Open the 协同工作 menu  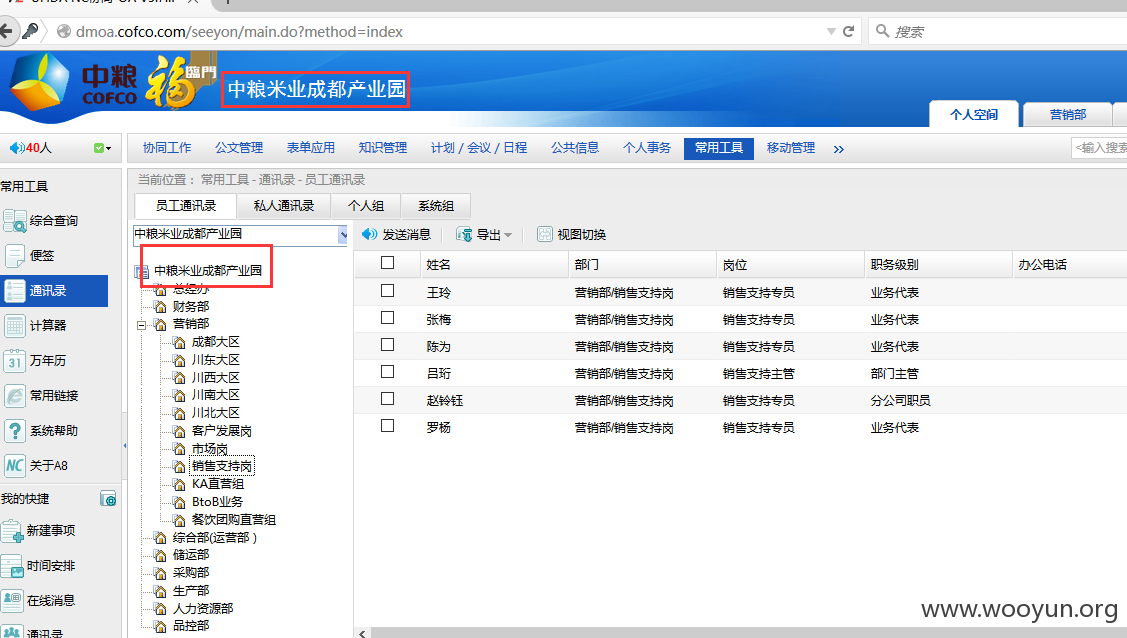click(x=167, y=148)
